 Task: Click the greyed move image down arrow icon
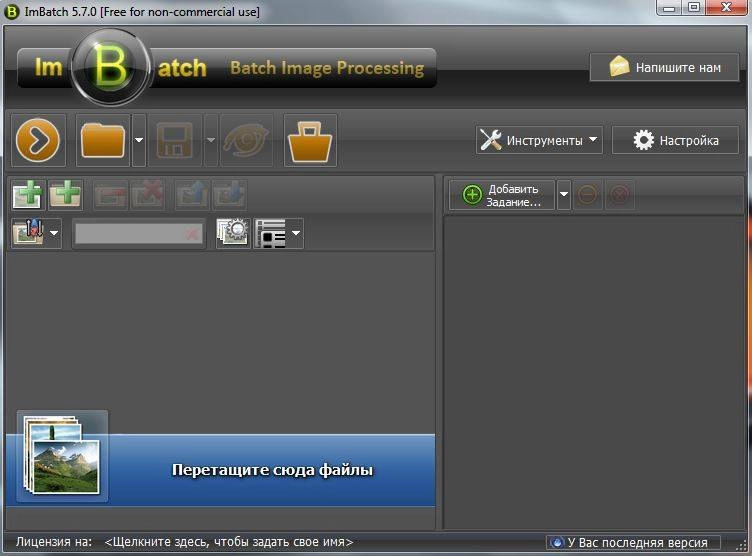(229, 195)
